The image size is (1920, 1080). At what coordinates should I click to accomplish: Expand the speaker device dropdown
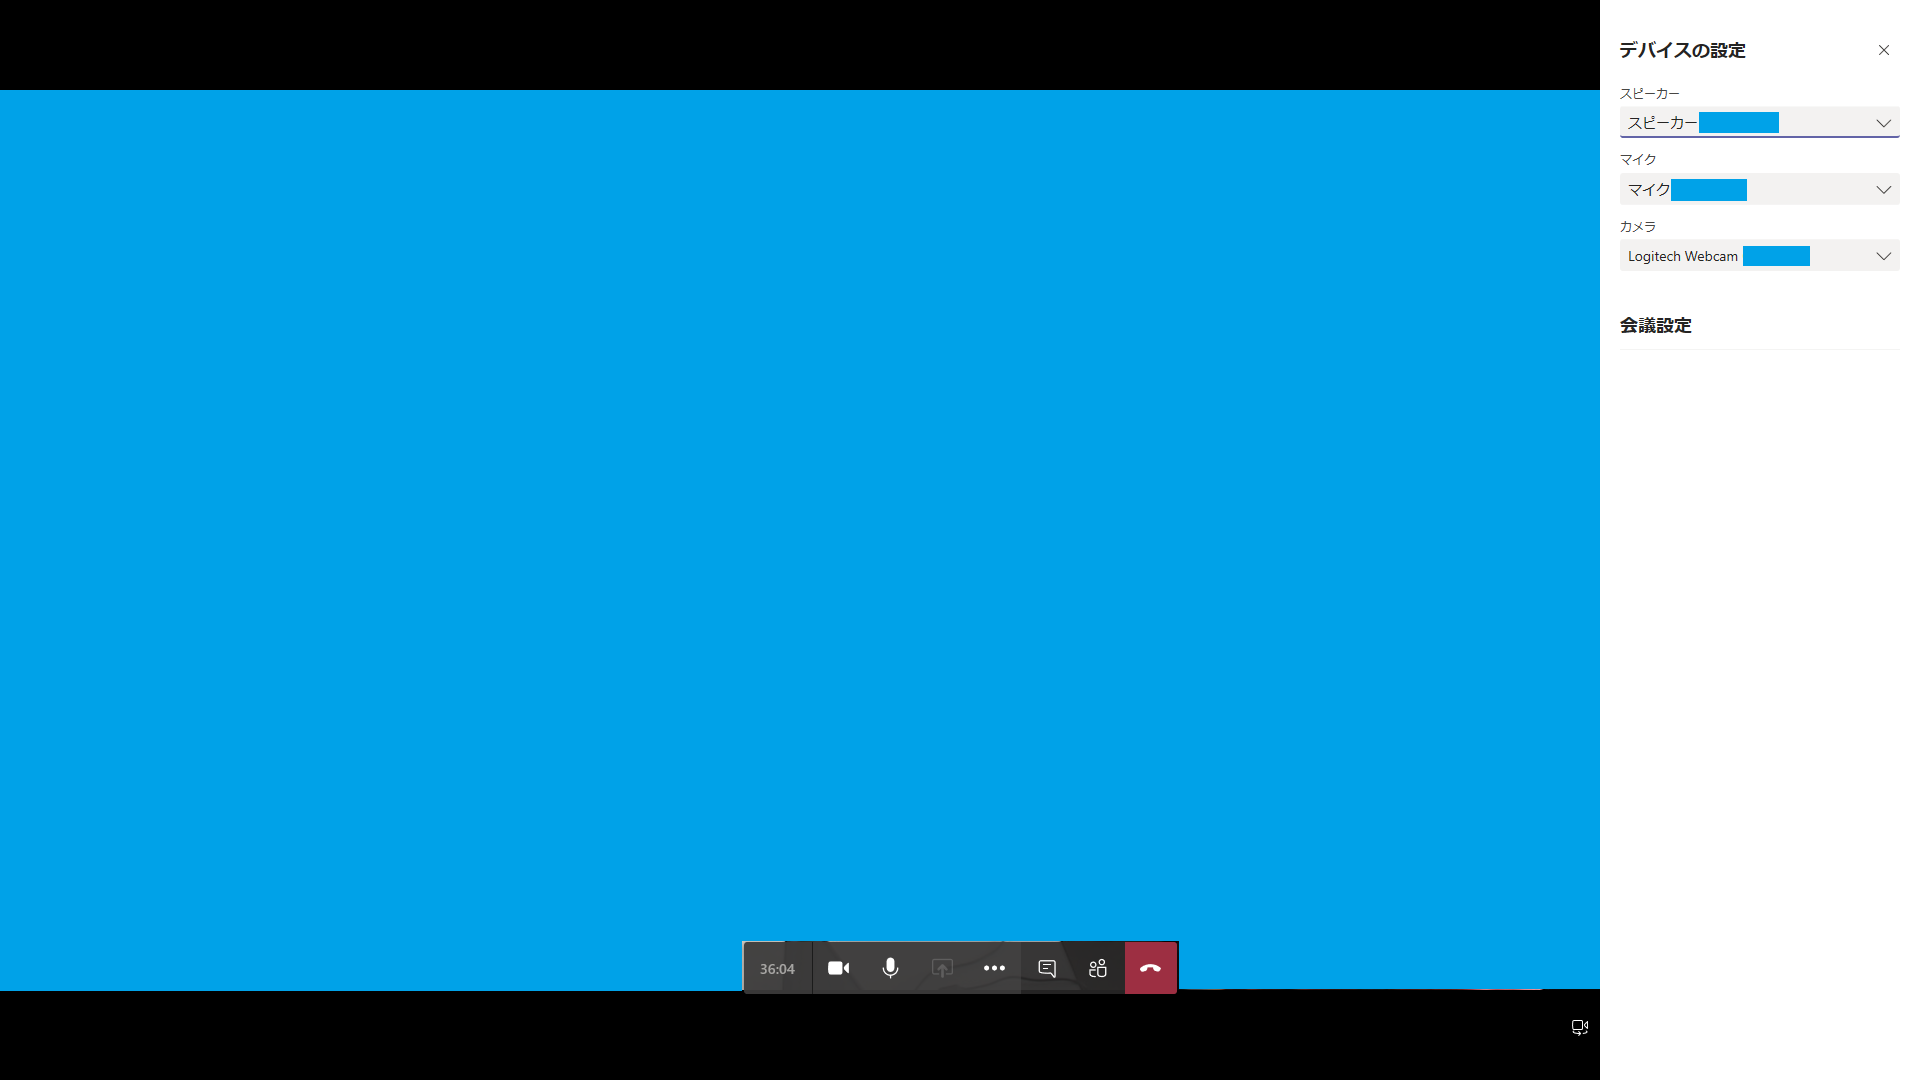1759,123
